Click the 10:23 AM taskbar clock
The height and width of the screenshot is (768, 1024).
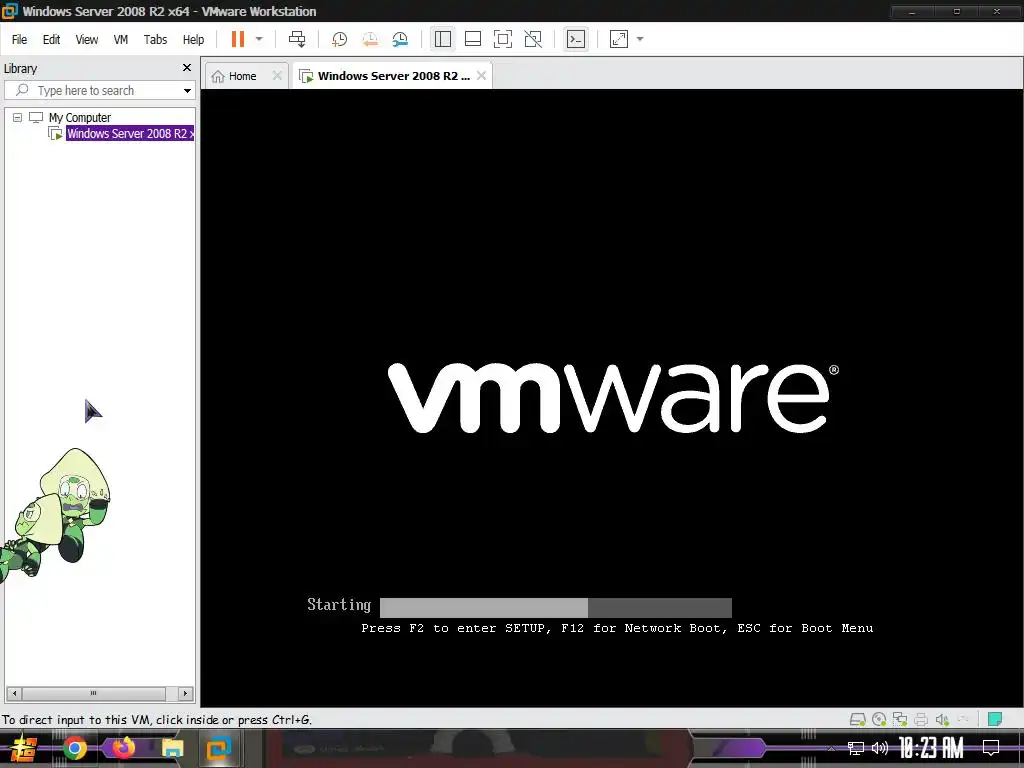pos(931,748)
